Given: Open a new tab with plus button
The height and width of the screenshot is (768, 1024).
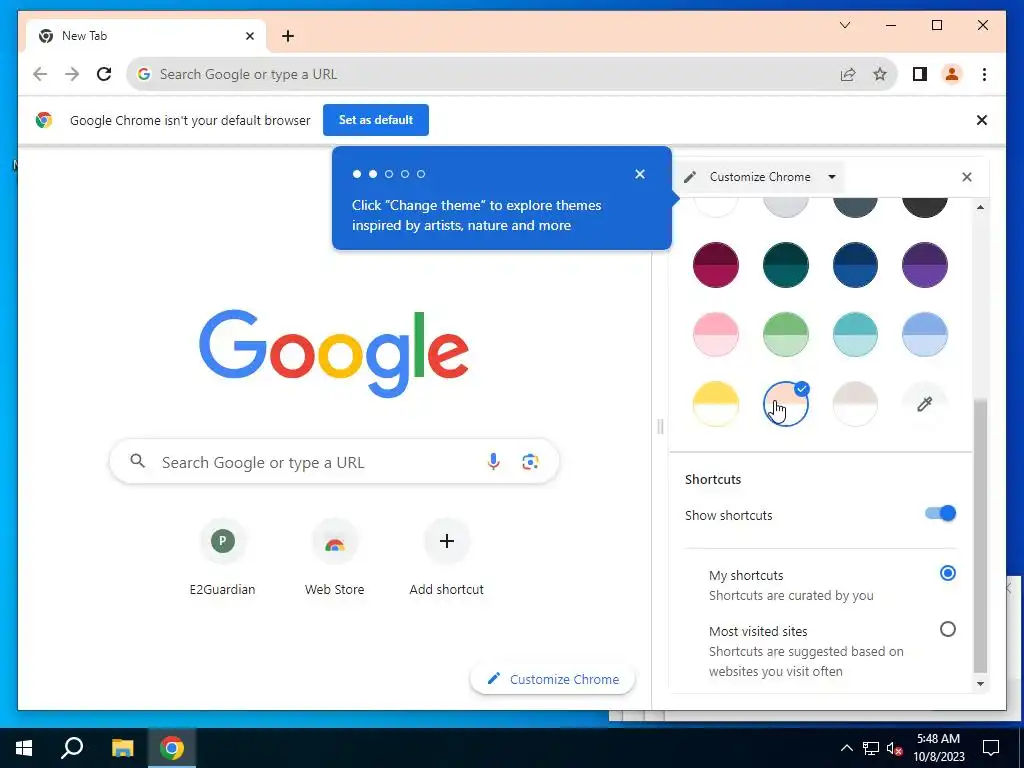Looking at the screenshot, I should click(x=287, y=36).
